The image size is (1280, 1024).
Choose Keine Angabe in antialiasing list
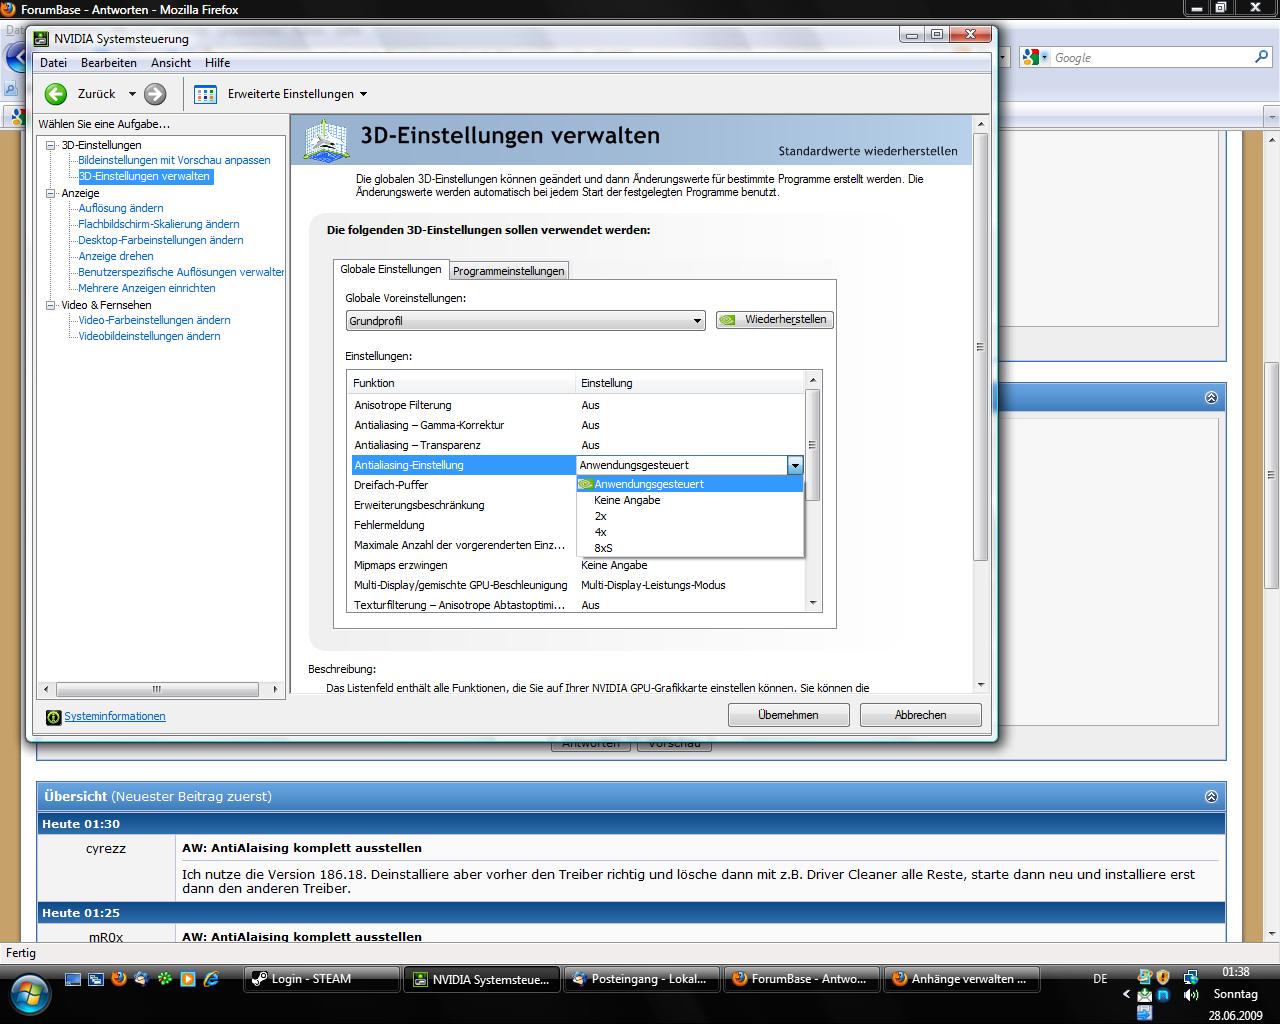(x=690, y=500)
